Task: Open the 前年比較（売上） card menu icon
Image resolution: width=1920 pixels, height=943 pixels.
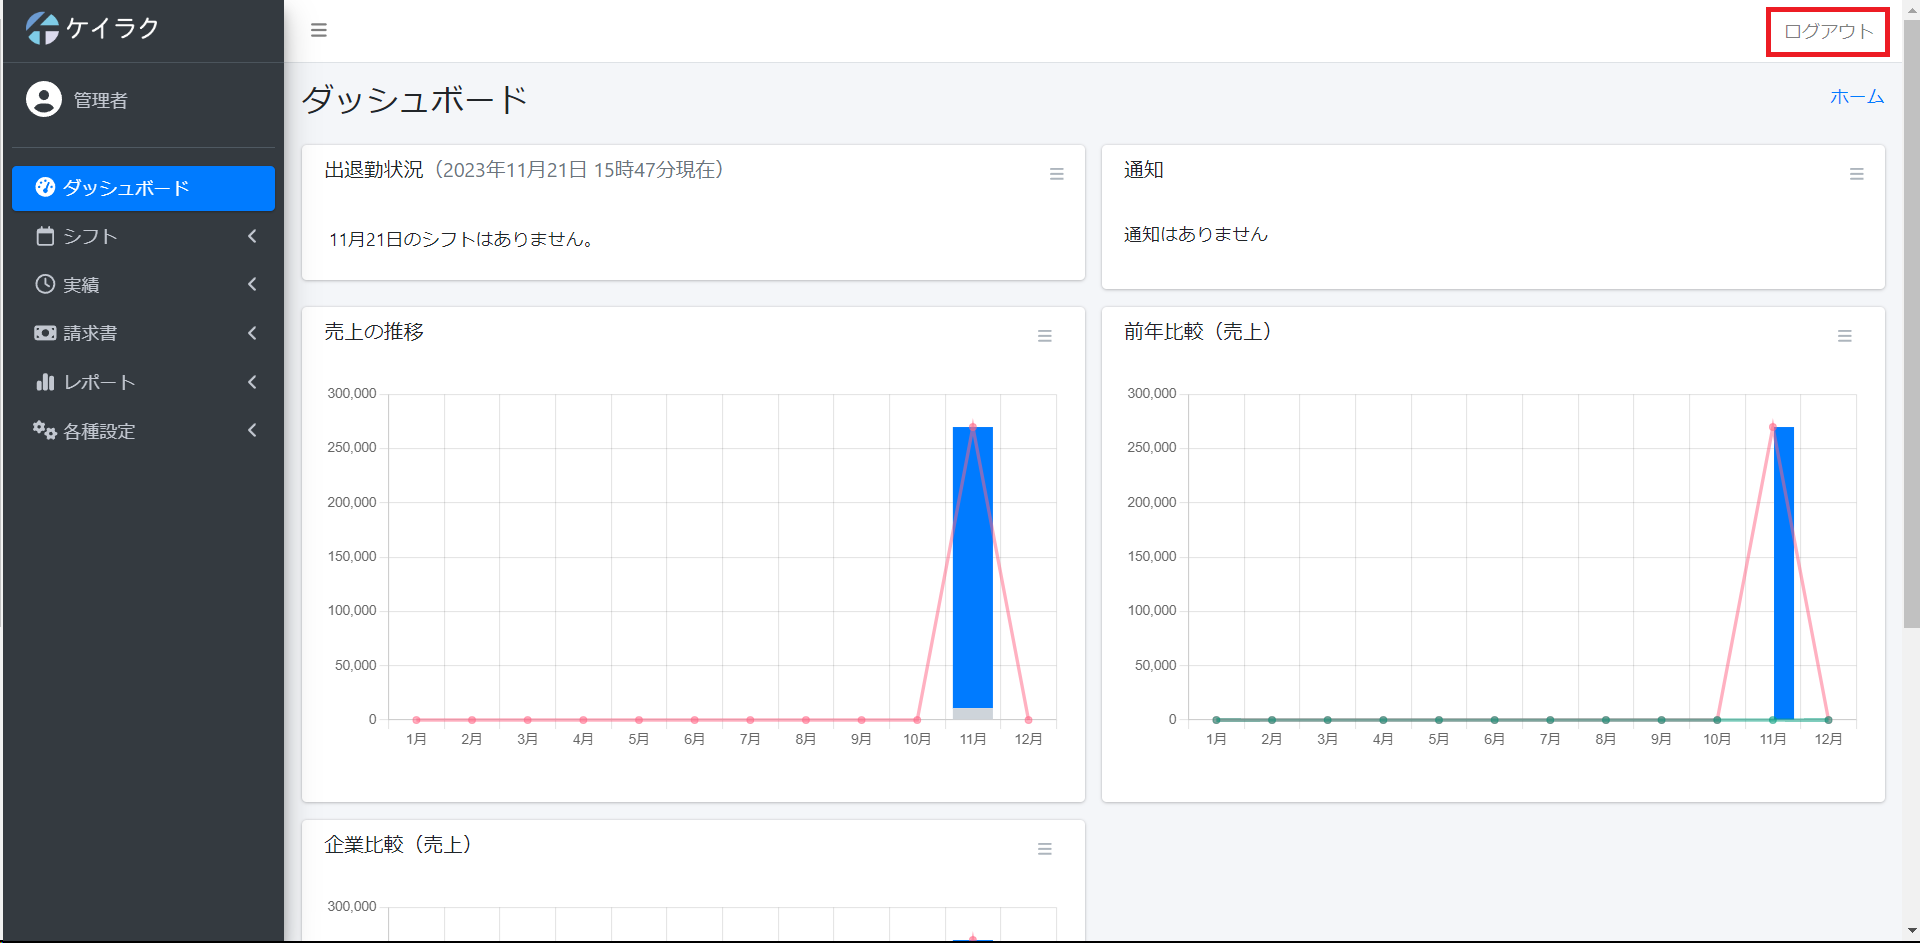Action: coord(1844,336)
